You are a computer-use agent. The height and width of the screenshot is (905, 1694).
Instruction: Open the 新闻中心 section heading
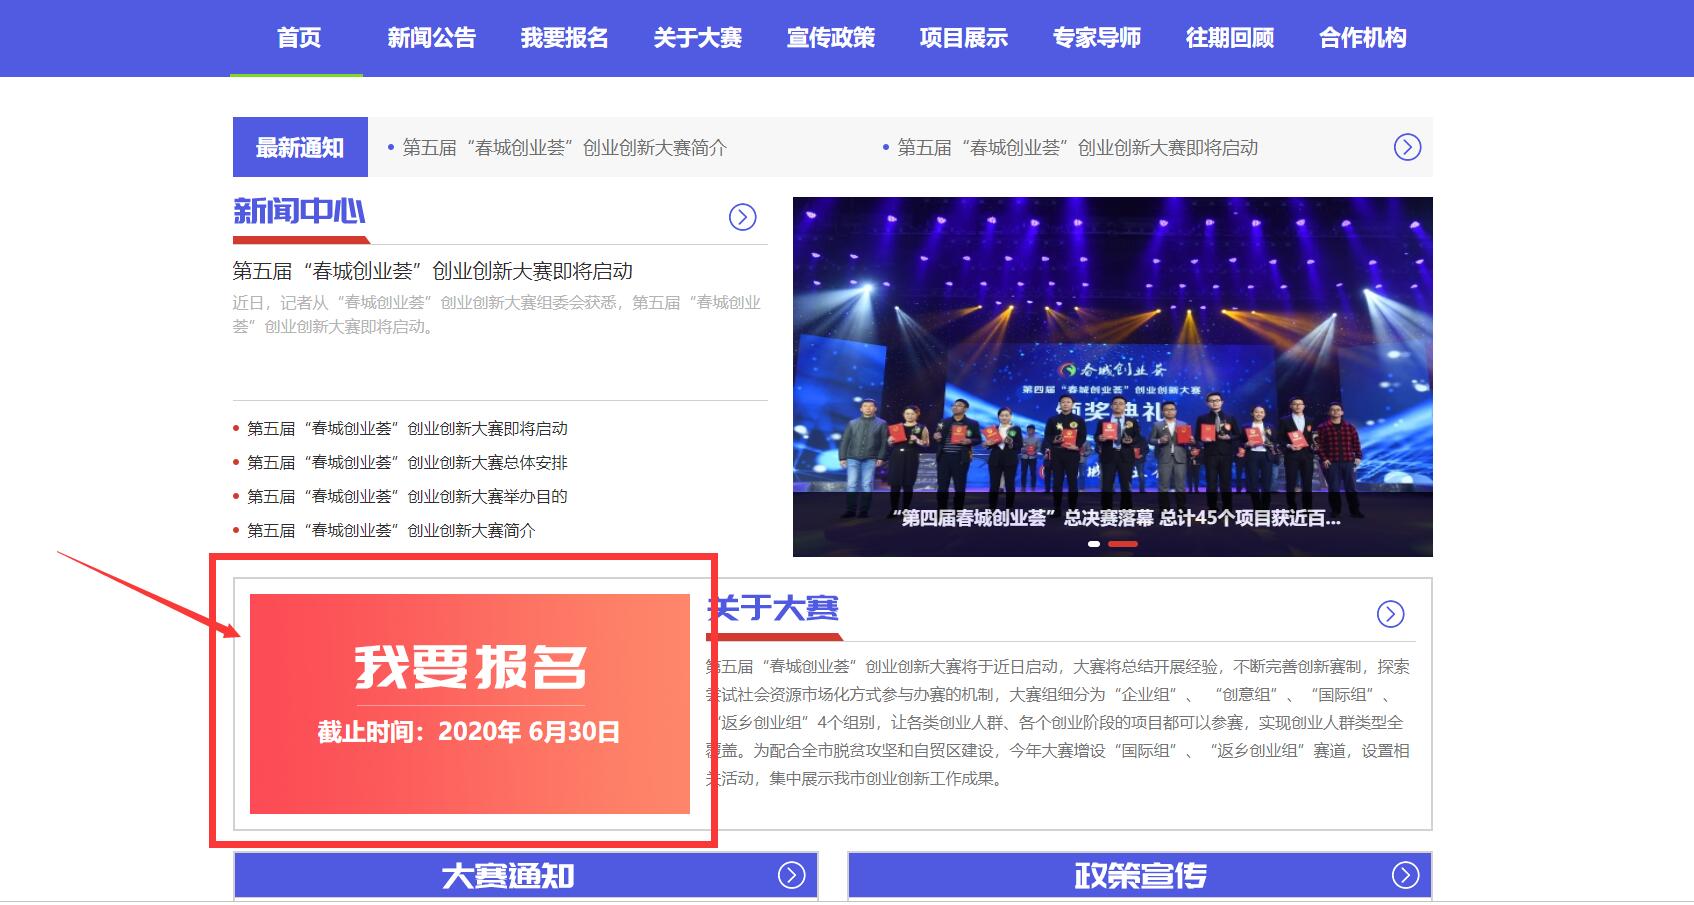(299, 211)
